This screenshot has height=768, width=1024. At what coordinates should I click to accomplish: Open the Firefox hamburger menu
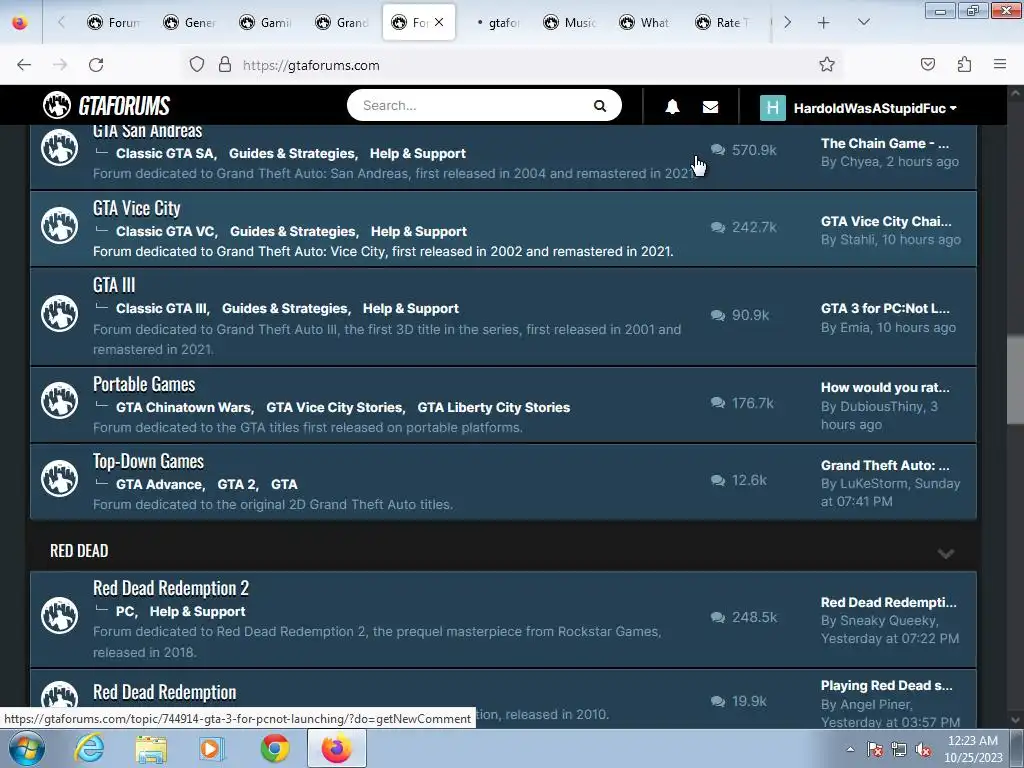(x=1000, y=64)
